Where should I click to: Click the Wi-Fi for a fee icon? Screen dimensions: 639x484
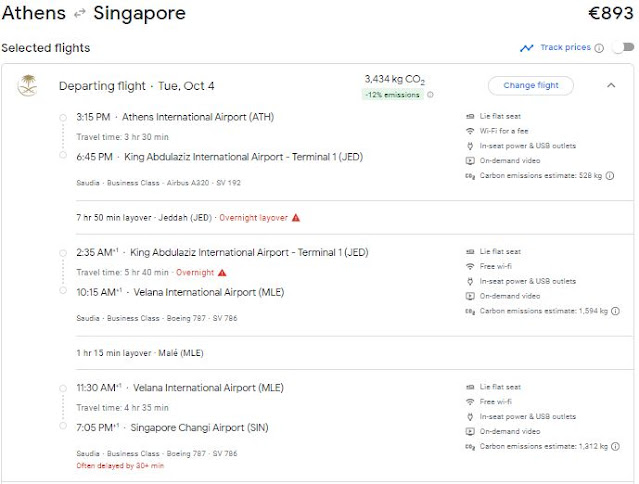[x=470, y=131]
